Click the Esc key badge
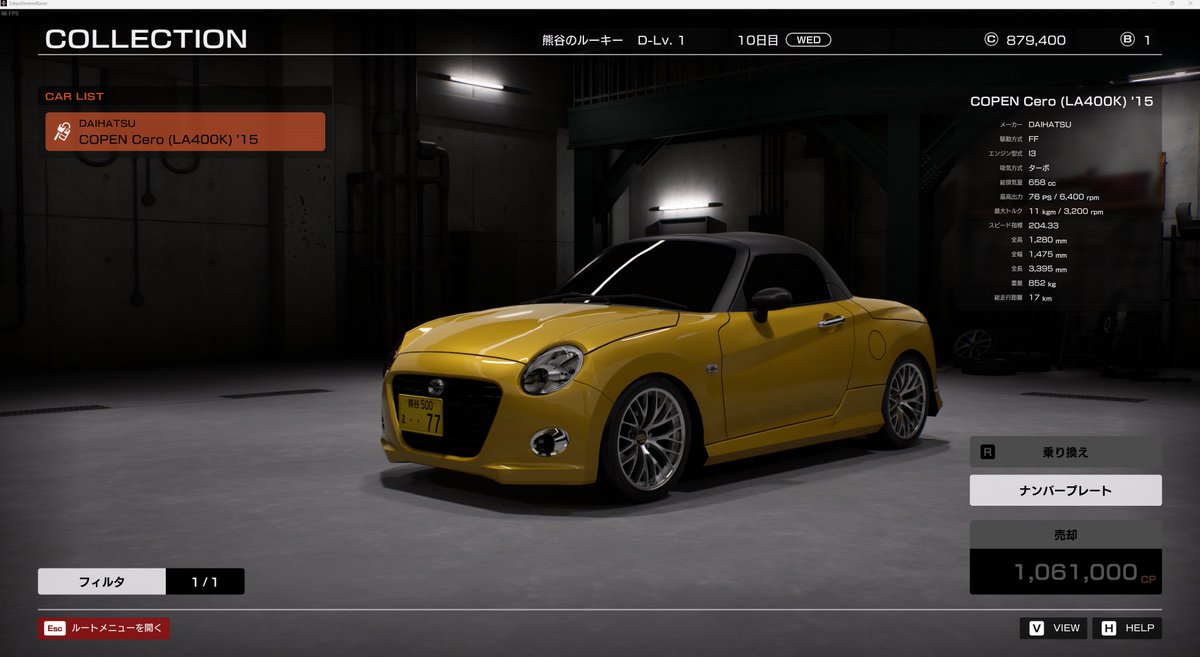Image resolution: width=1200 pixels, height=657 pixels. pyautogui.click(x=55, y=628)
